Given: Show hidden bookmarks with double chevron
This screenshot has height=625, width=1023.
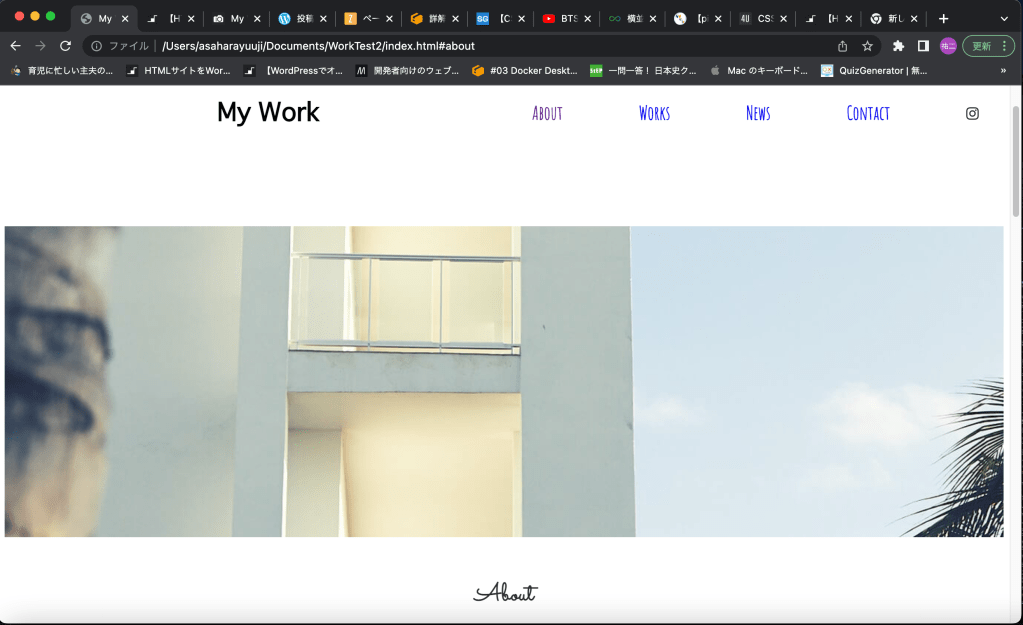Looking at the screenshot, I should pyautogui.click(x=1003, y=70).
